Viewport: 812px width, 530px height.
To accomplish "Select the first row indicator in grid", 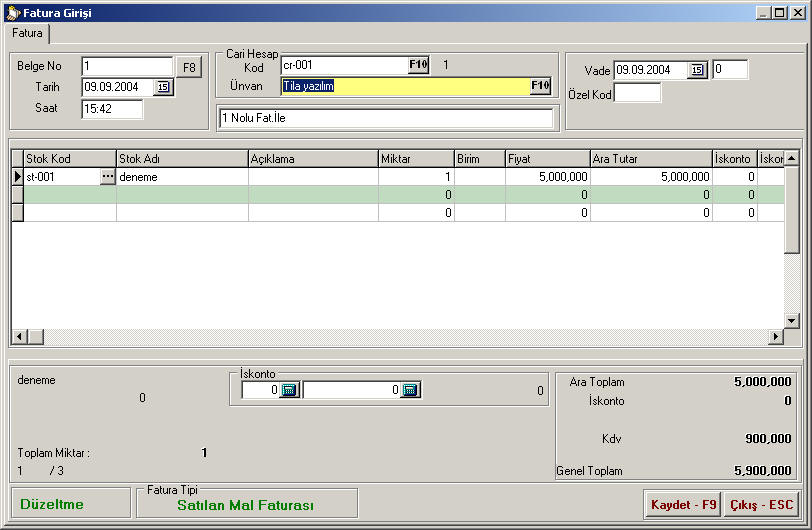I will tap(17, 177).
